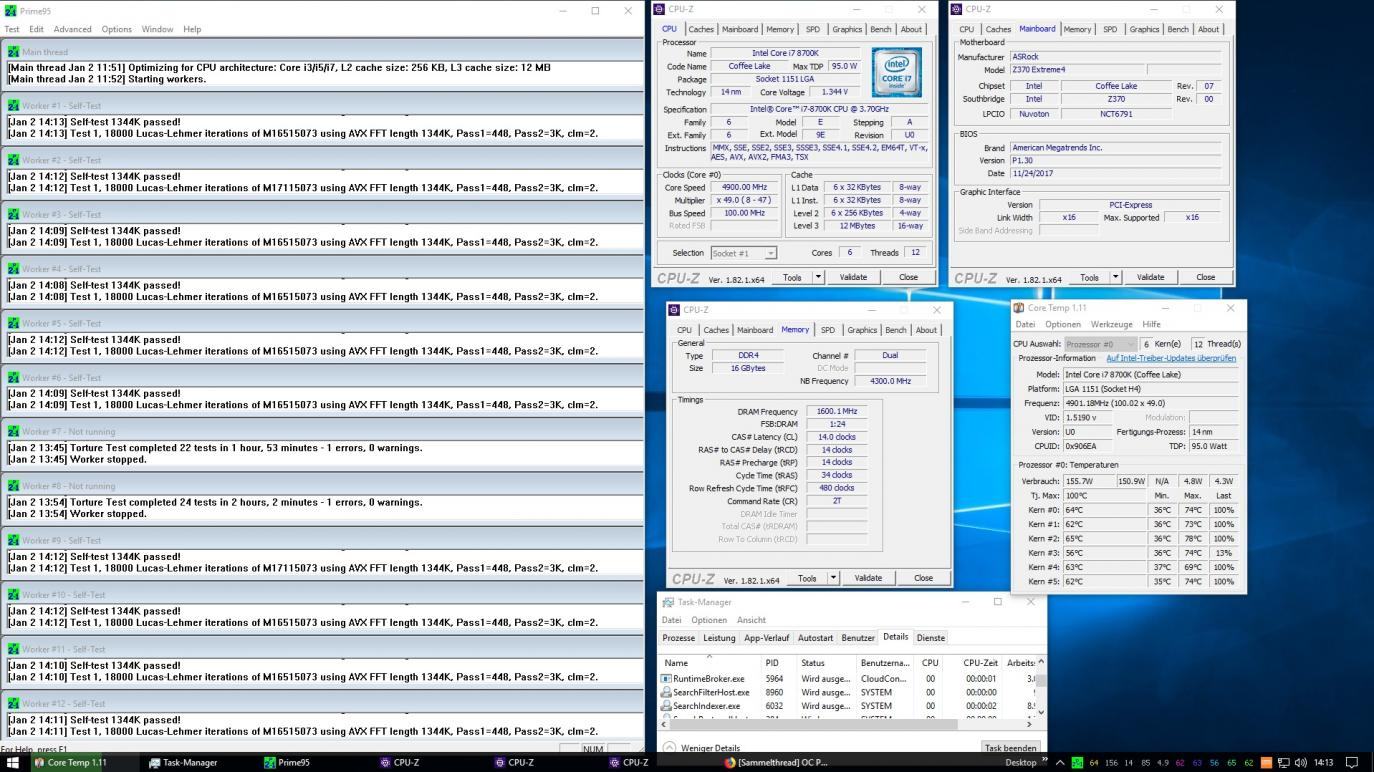The height and width of the screenshot is (772, 1374).
Task: Select the SearchFilterHost.exe process row
Action: click(x=848, y=692)
